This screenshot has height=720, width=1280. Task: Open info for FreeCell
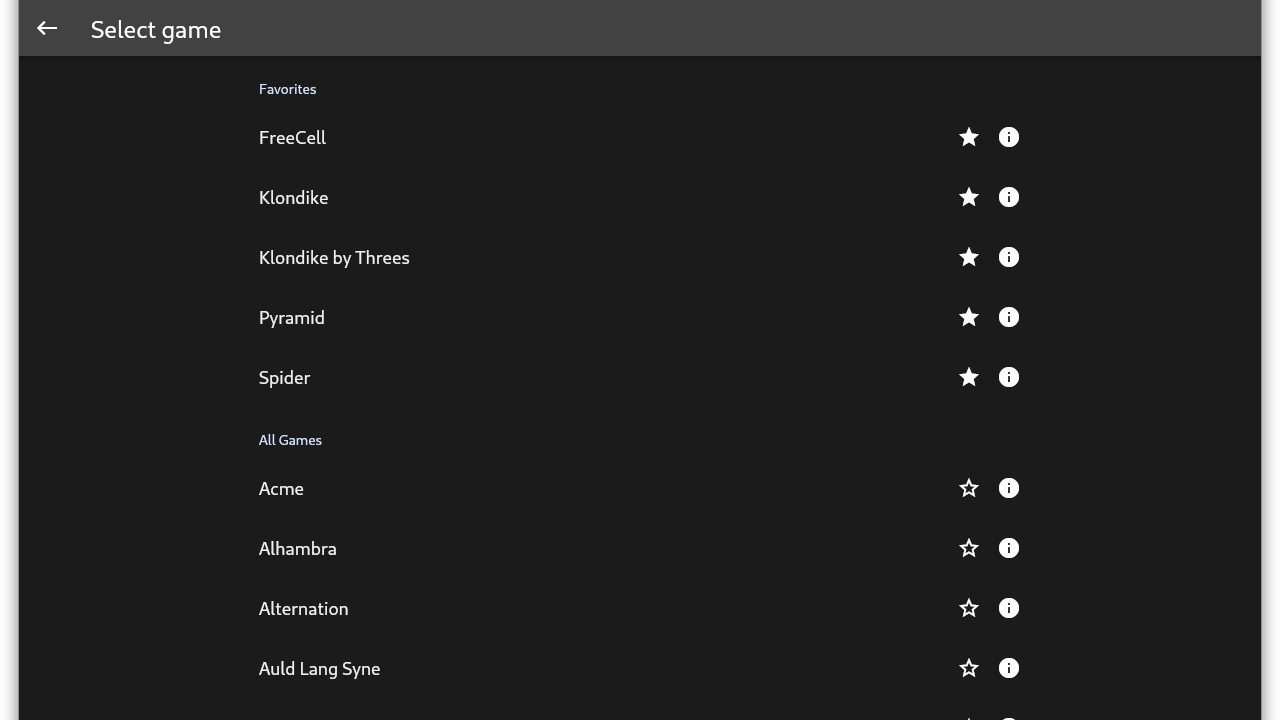point(1008,137)
